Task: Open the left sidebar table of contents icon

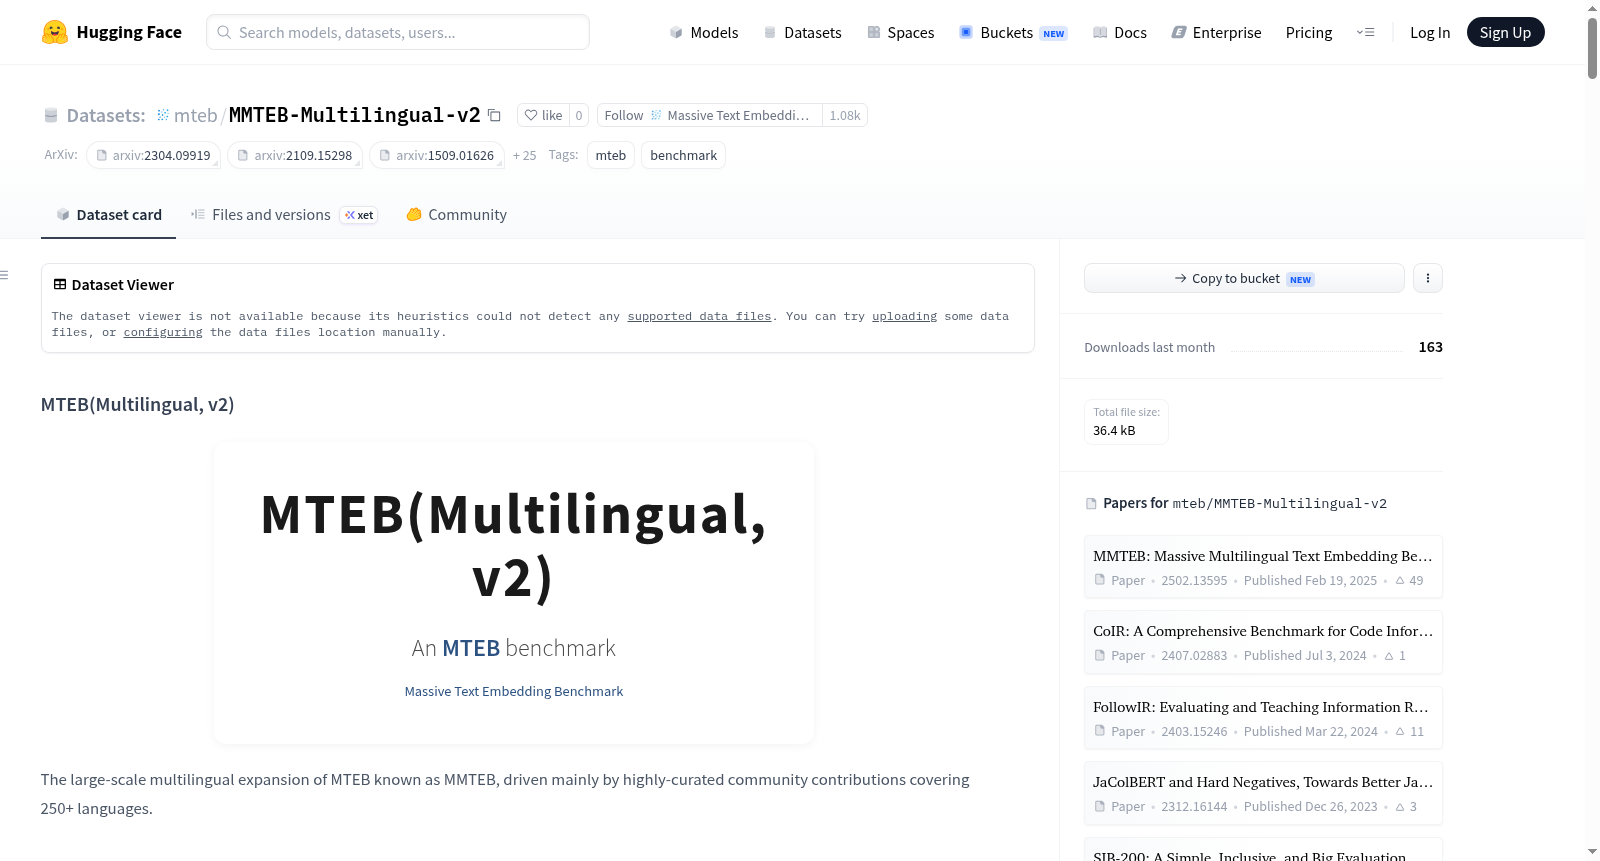Action: coord(4,275)
